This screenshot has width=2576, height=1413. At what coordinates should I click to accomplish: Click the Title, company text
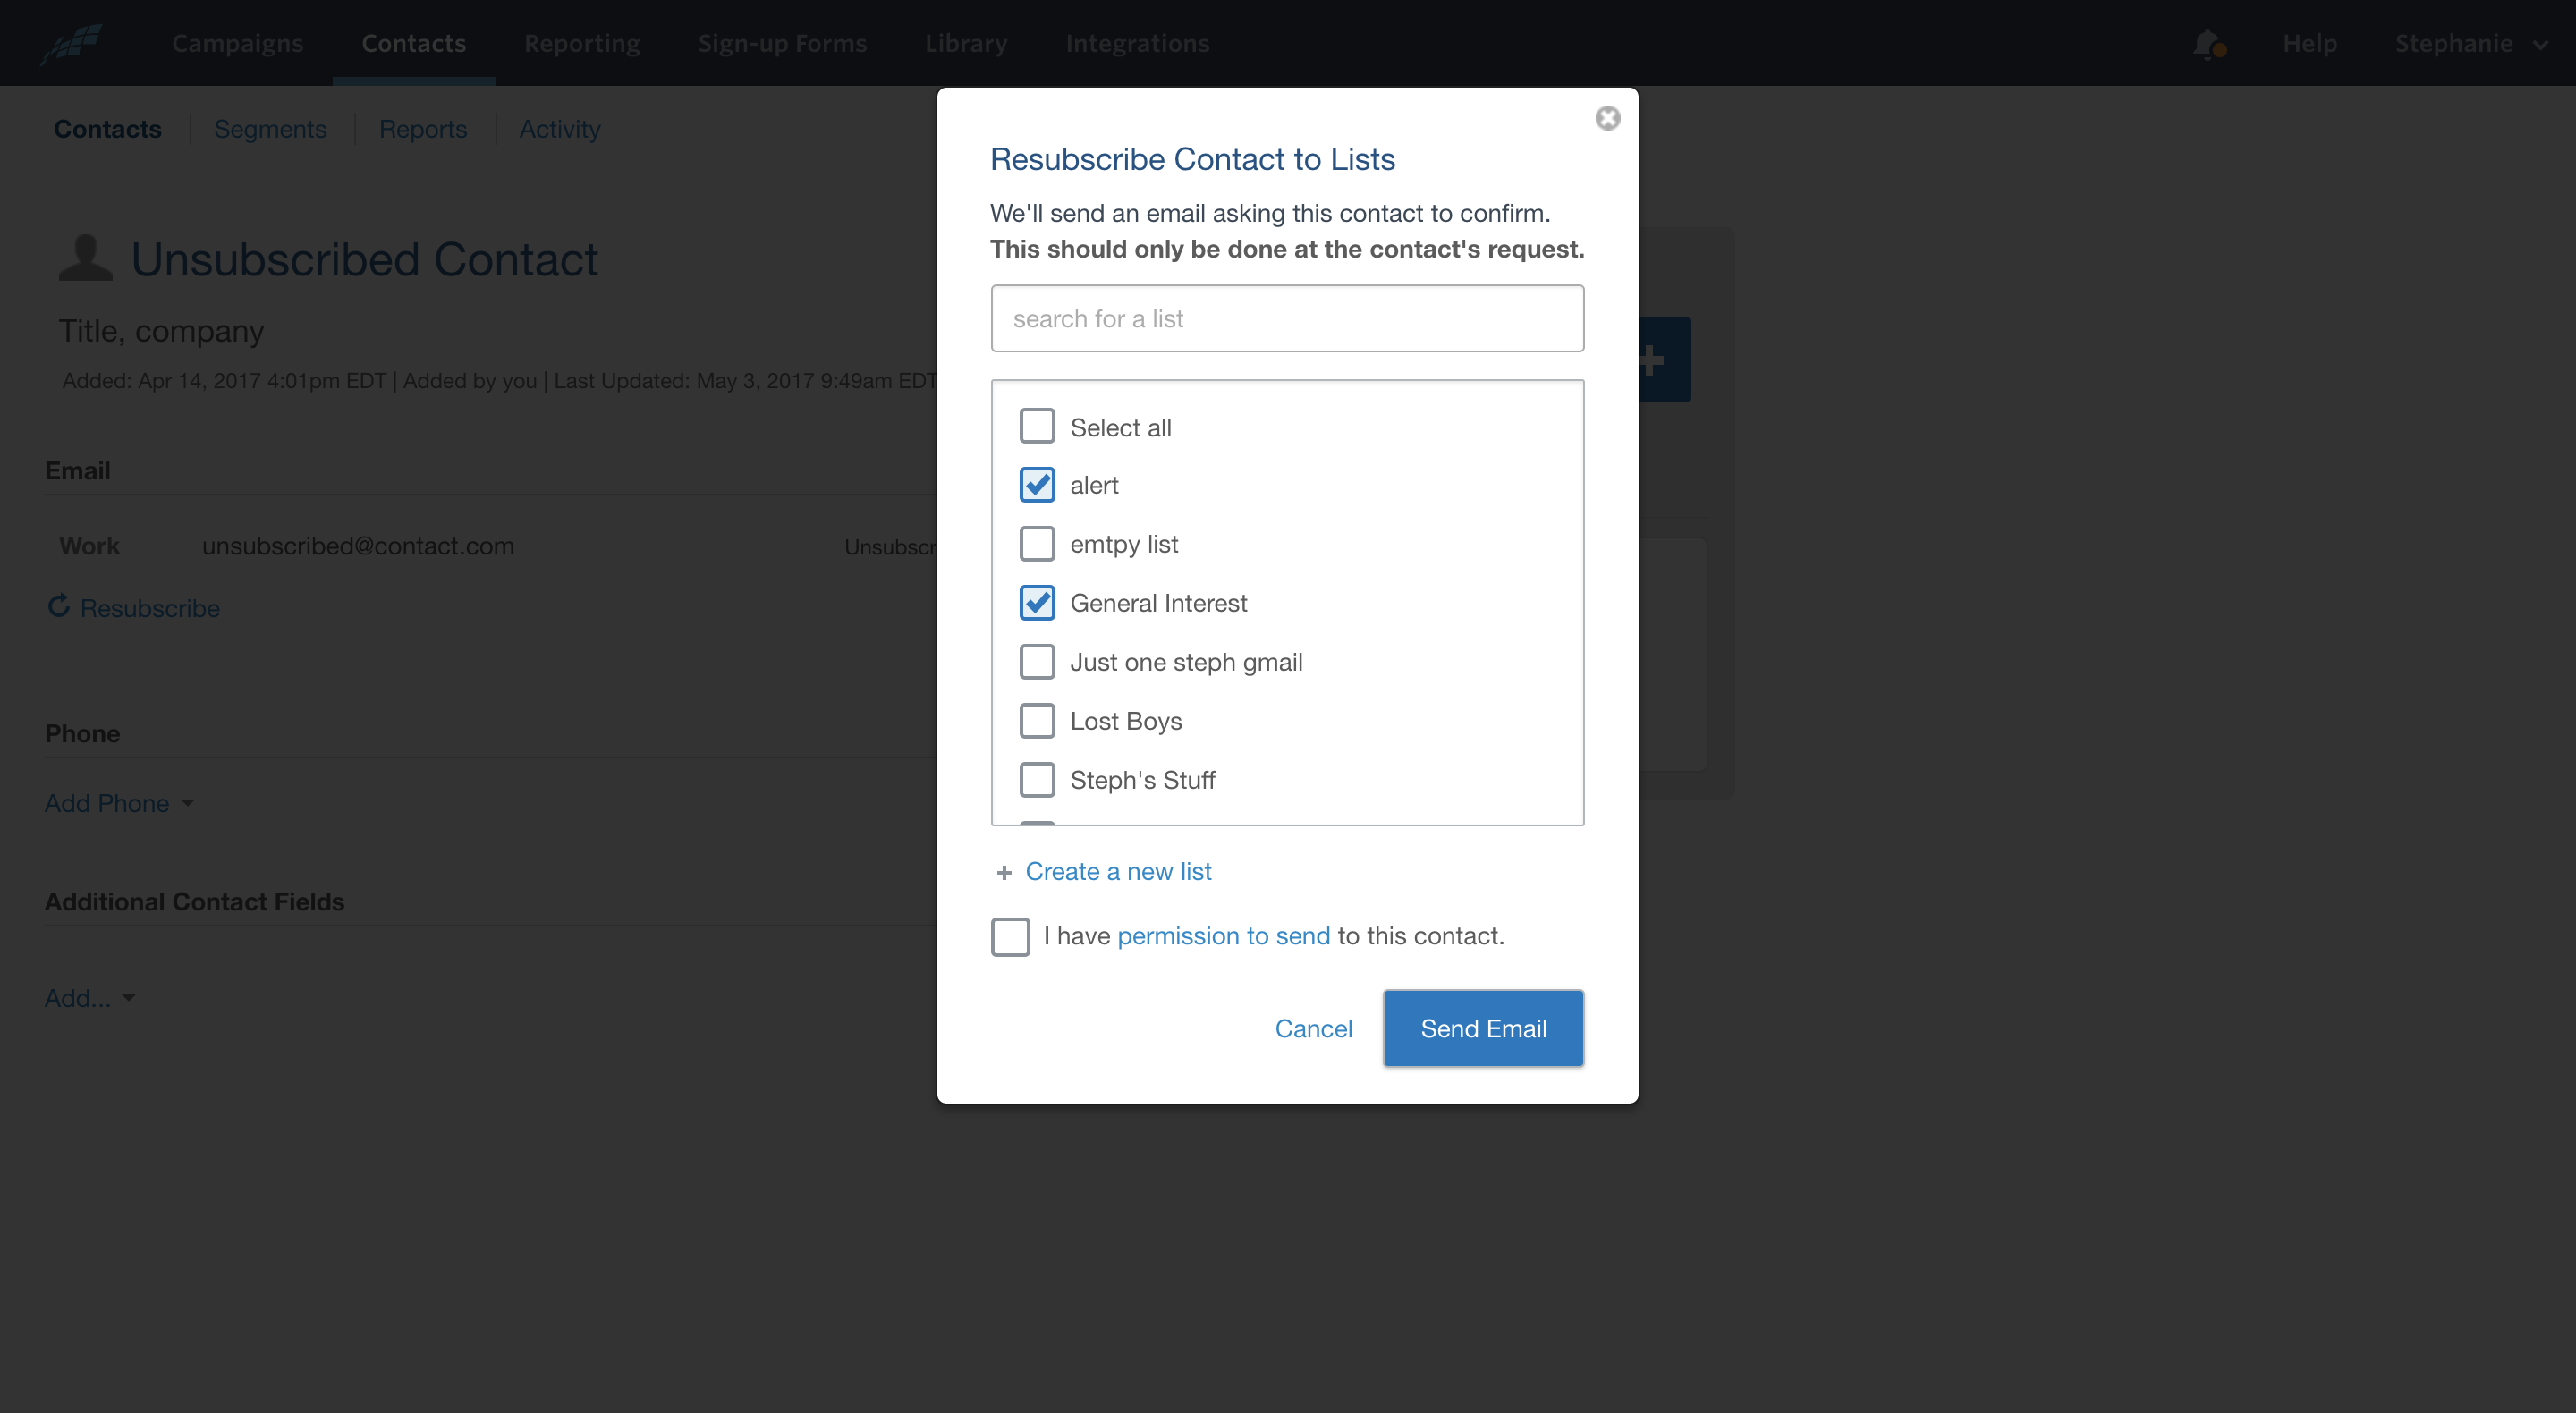[161, 331]
